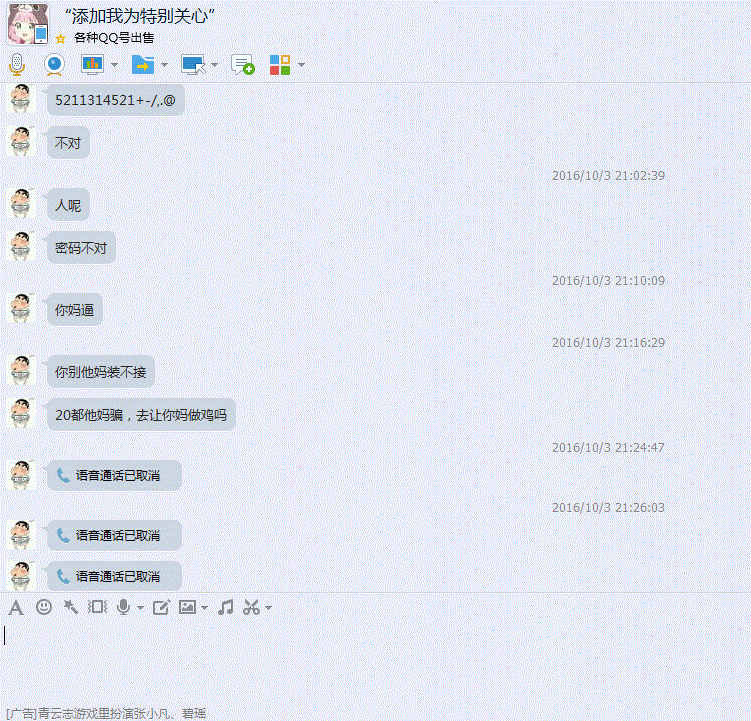Record a voice message with mic icon
This screenshot has width=751, height=721.
(124, 607)
